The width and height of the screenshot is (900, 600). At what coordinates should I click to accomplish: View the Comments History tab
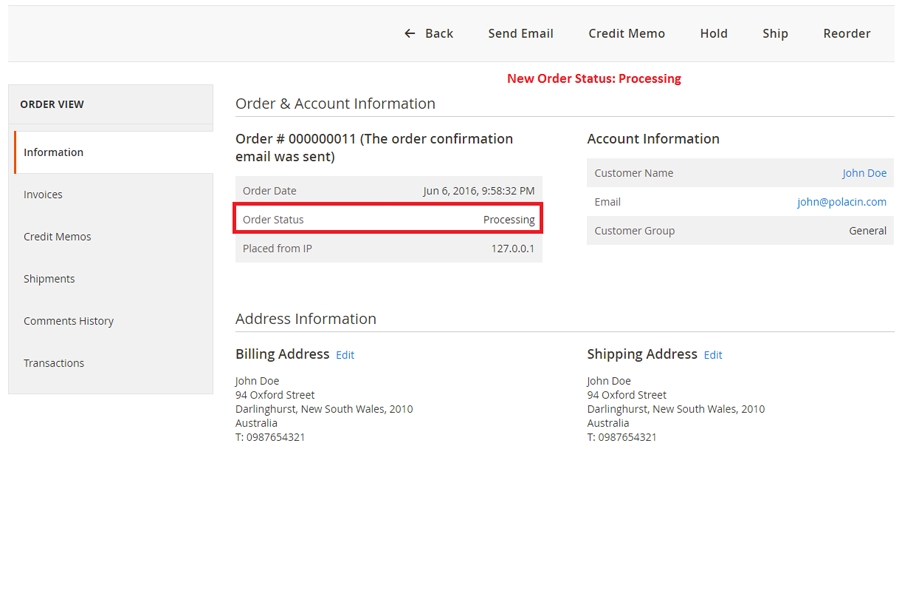[68, 321]
